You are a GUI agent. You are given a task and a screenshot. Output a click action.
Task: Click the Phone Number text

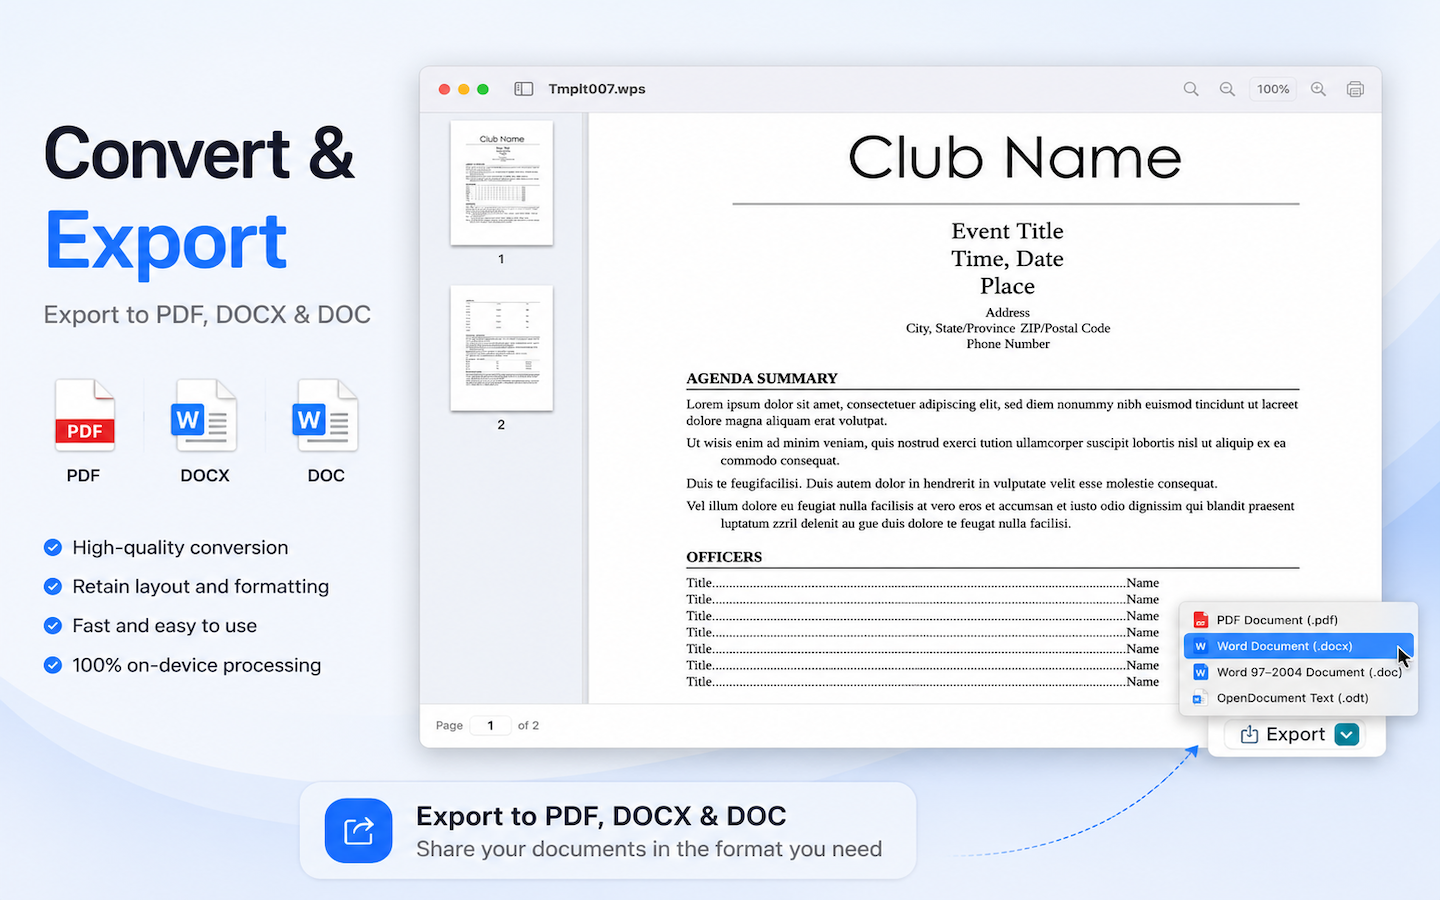pos(1008,344)
